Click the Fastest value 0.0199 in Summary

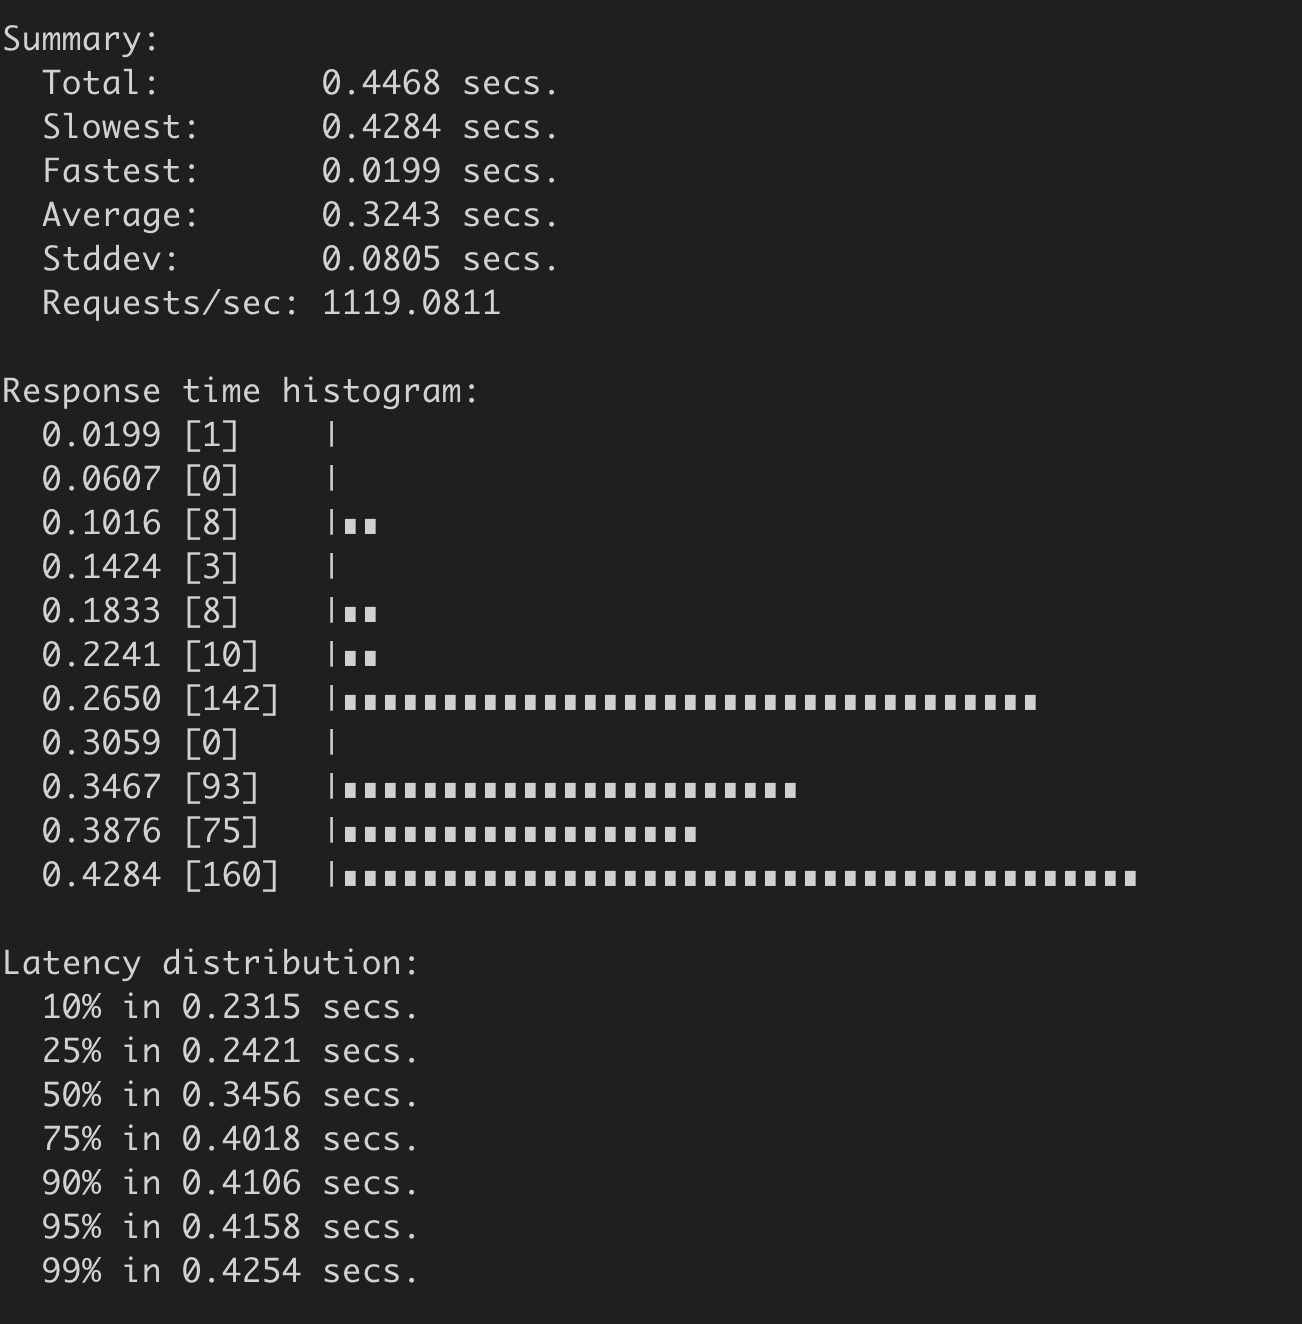tap(380, 171)
